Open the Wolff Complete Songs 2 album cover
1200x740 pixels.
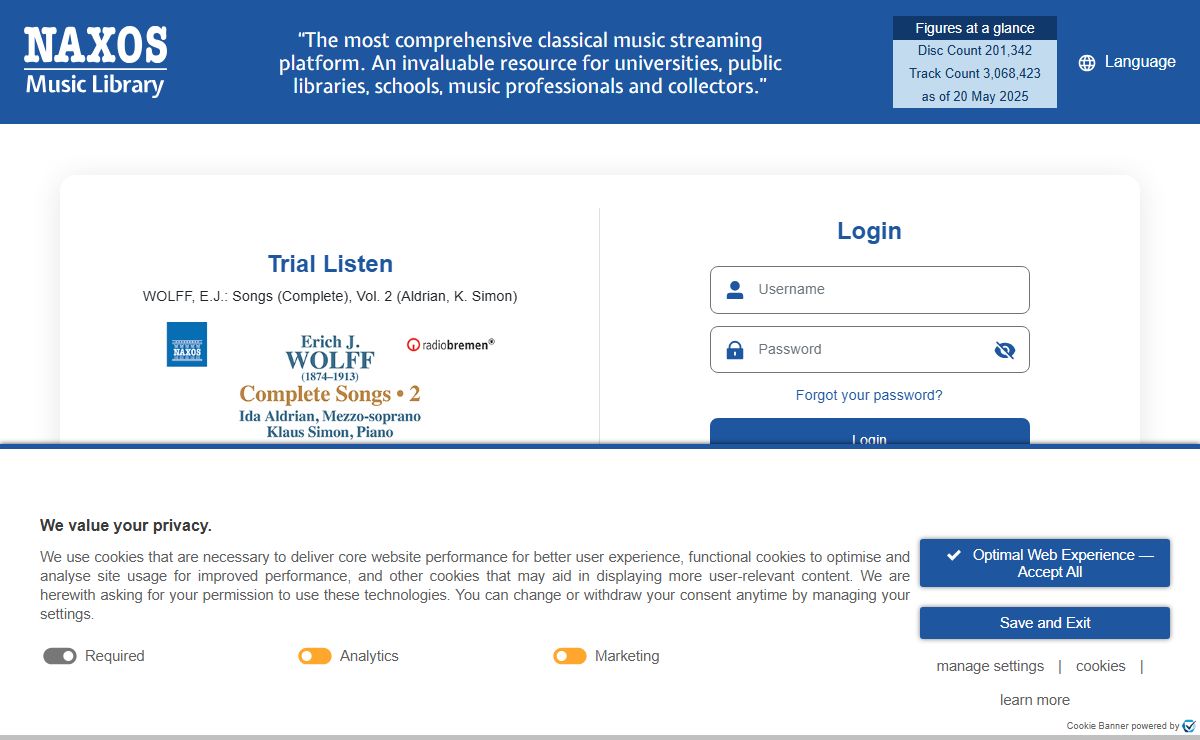point(330,383)
